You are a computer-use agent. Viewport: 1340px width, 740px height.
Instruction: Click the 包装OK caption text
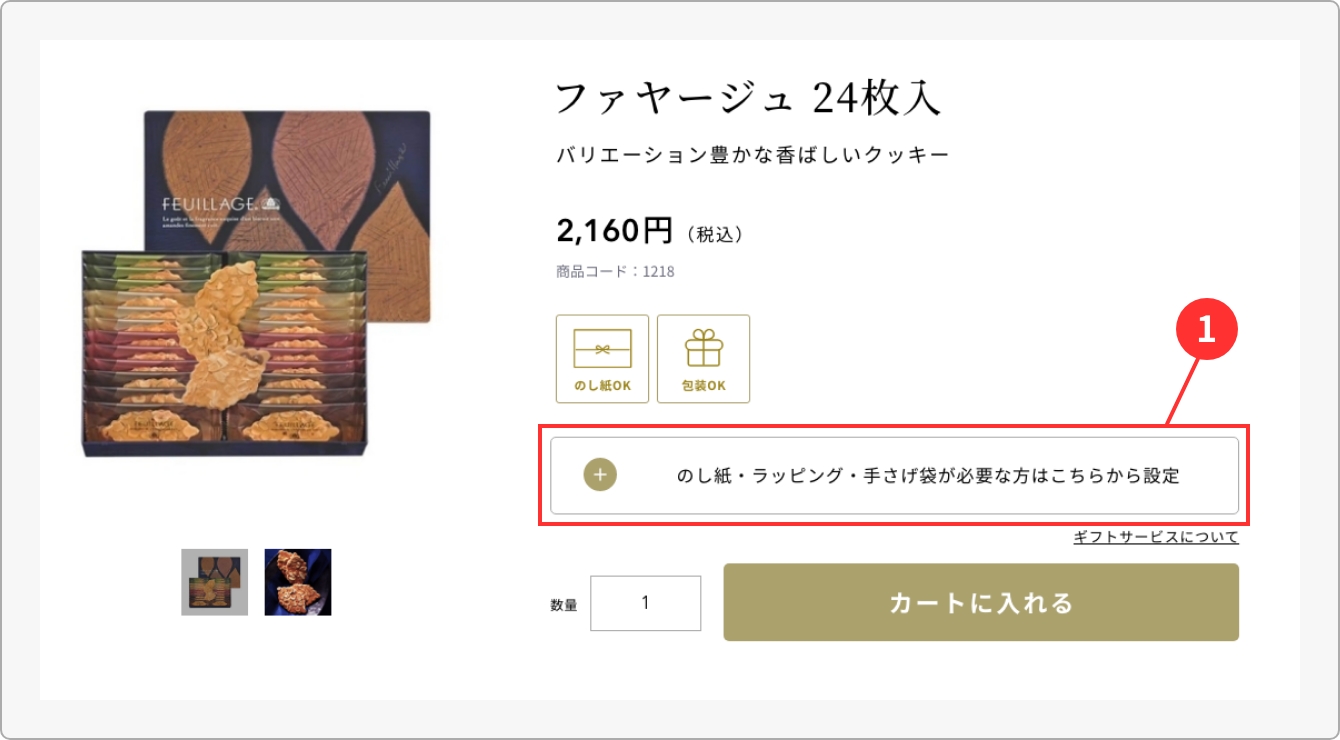[703, 386]
